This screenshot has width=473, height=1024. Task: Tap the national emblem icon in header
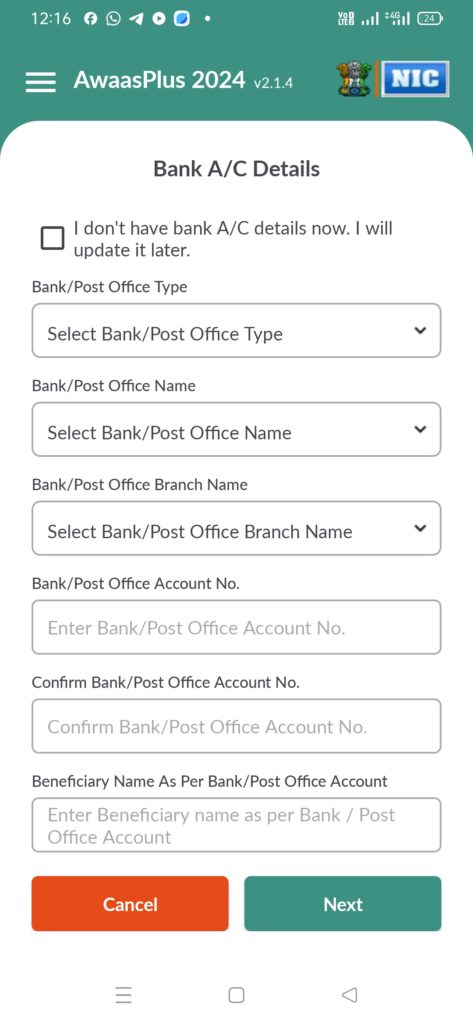tap(353, 80)
